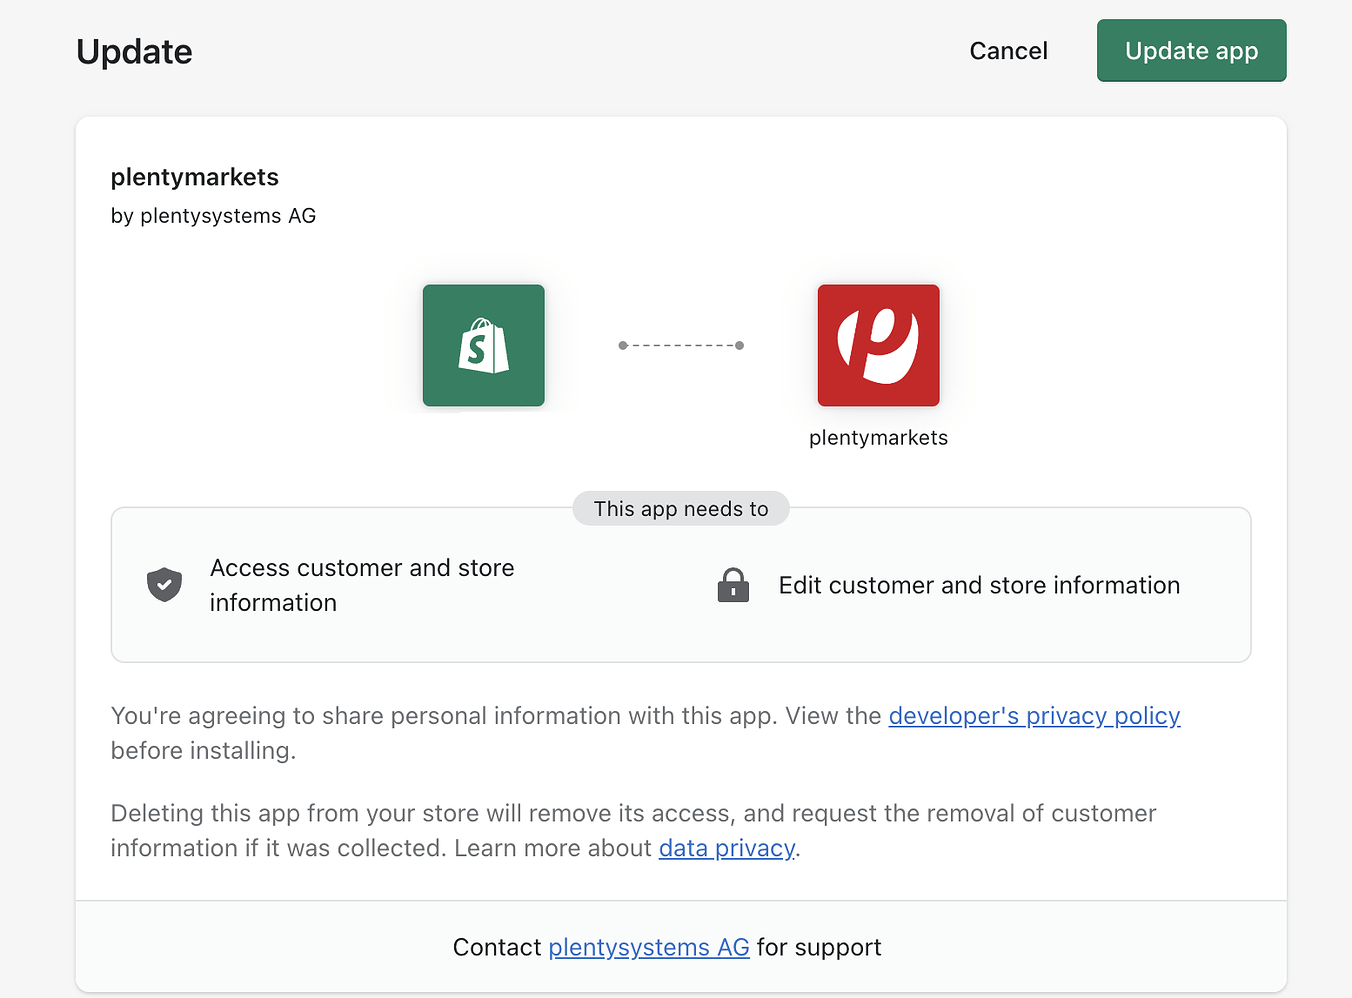Click the bold plentymarkets app title

click(x=195, y=177)
